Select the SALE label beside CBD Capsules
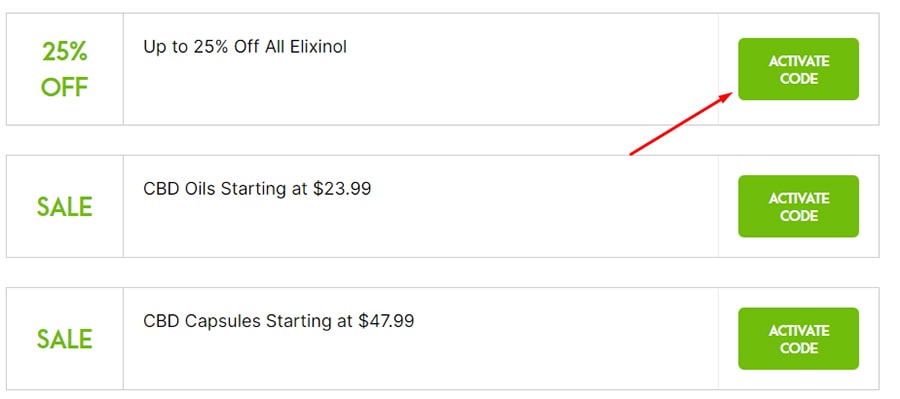The image size is (900, 399). click(x=64, y=339)
